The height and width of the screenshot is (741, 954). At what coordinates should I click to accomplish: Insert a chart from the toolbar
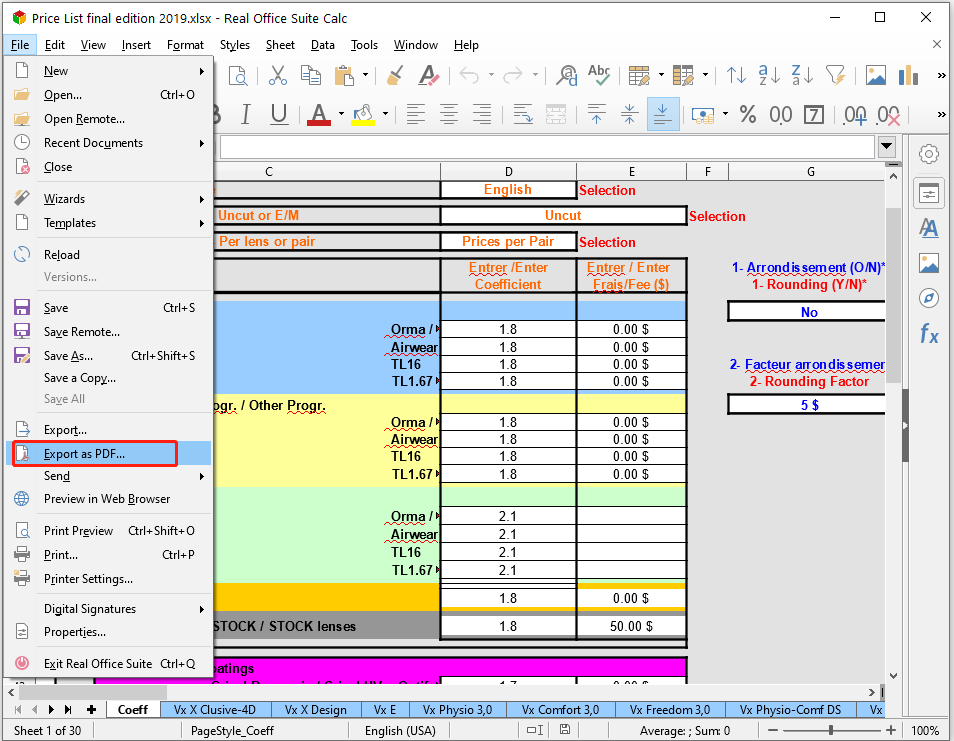pos(908,76)
